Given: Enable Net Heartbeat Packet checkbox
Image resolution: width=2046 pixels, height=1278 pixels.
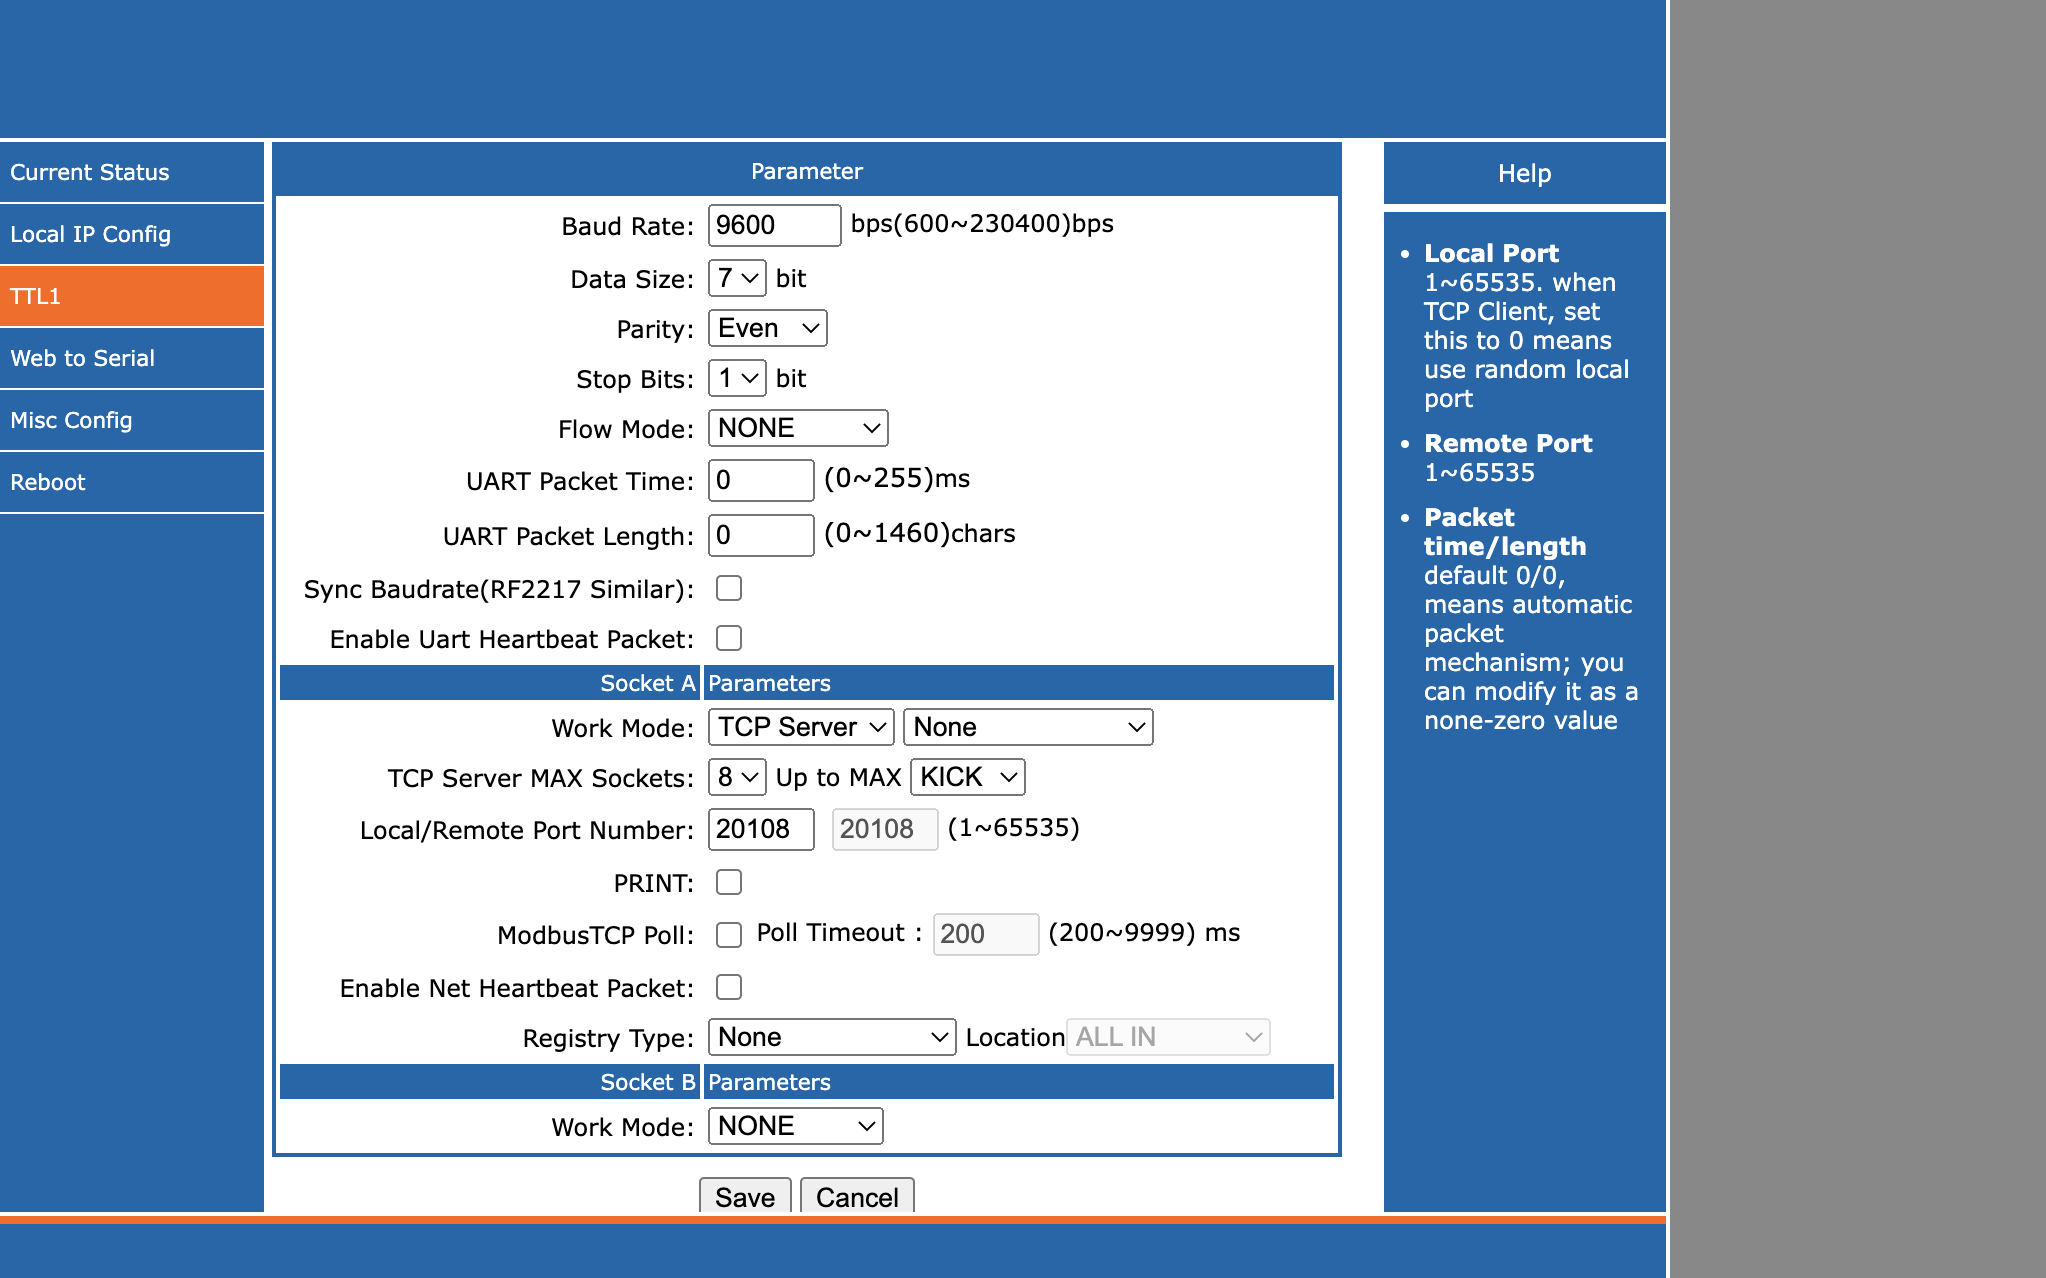Looking at the screenshot, I should pos(729,987).
